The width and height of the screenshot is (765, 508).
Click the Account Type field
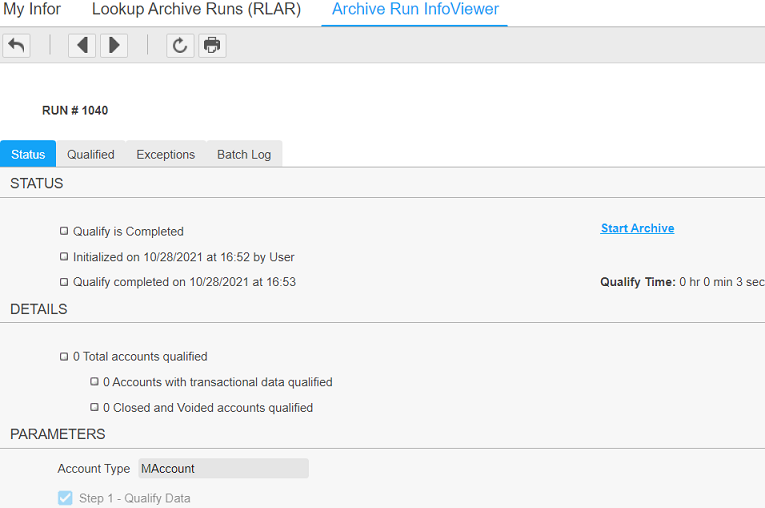[x=223, y=469]
